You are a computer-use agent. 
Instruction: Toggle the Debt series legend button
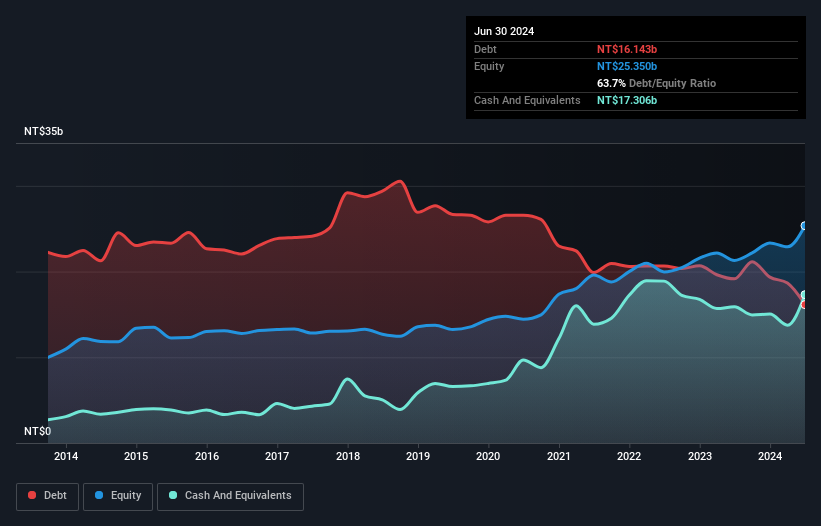48,496
